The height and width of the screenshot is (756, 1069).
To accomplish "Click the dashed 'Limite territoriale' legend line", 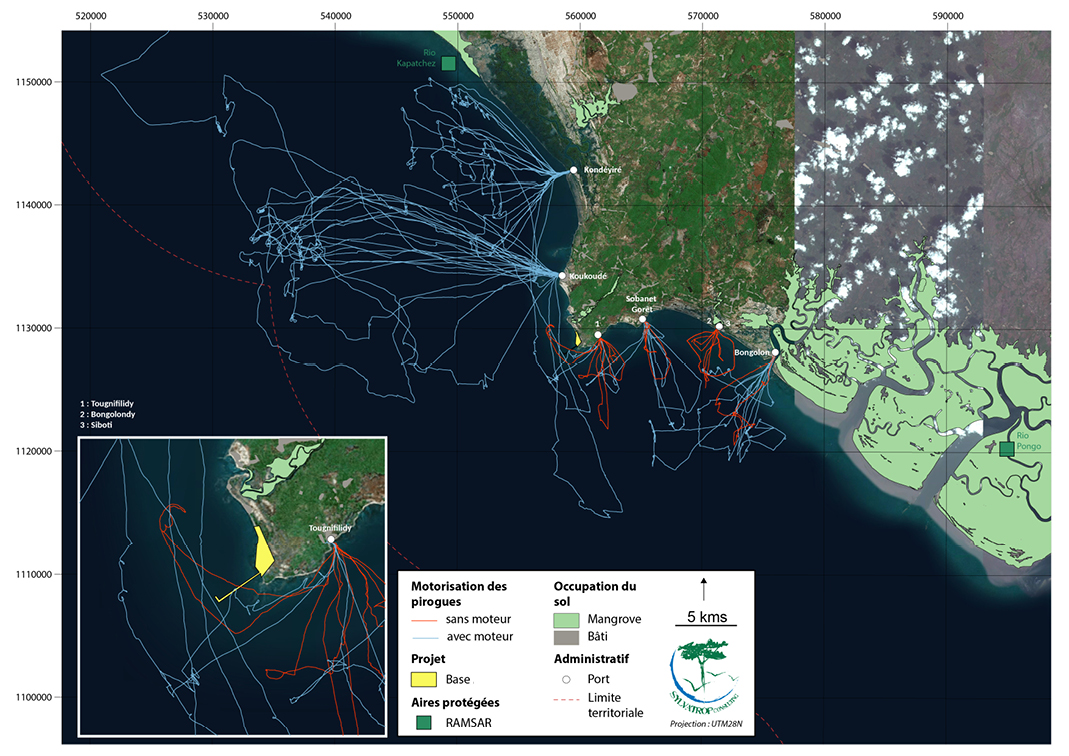I will [x=566, y=697].
